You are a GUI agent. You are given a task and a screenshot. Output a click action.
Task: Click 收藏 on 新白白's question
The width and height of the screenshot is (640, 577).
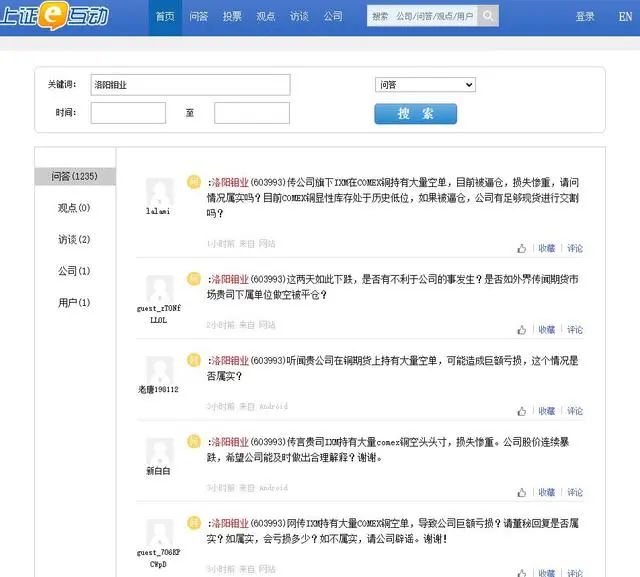click(x=547, y=492)
